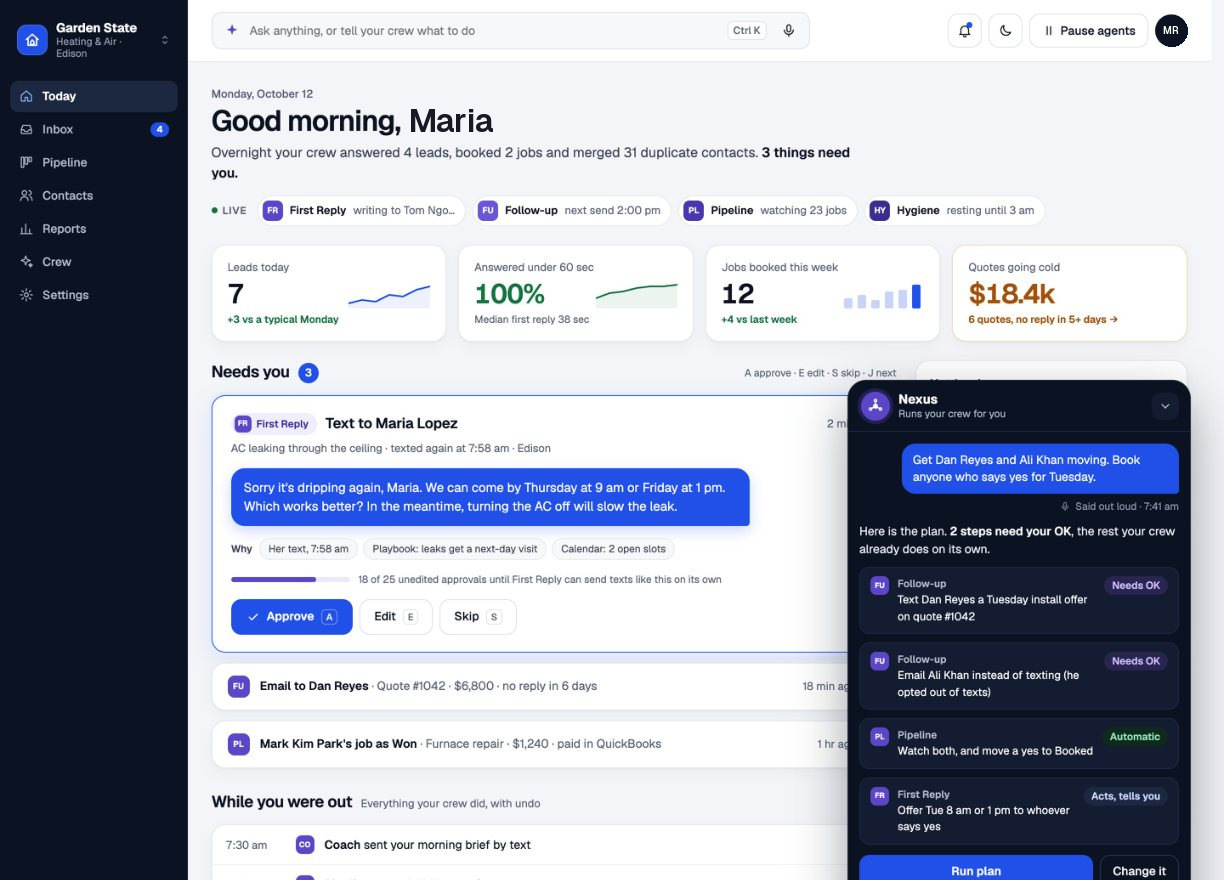Click the FR badge on First Reply status chip
The height and width of the screenshot is (880, 1224).
272,211
